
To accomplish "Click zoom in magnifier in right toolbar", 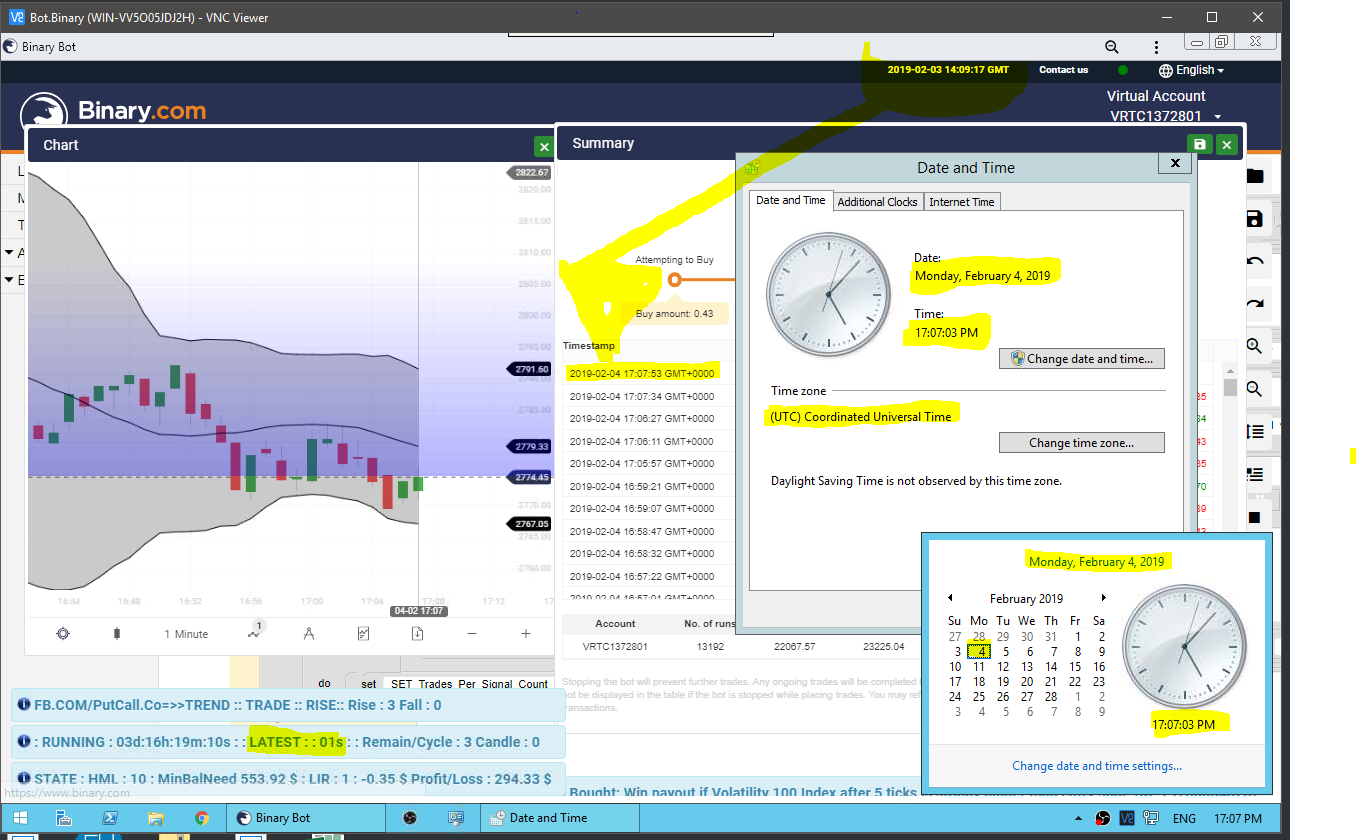I will point(1254,346).
